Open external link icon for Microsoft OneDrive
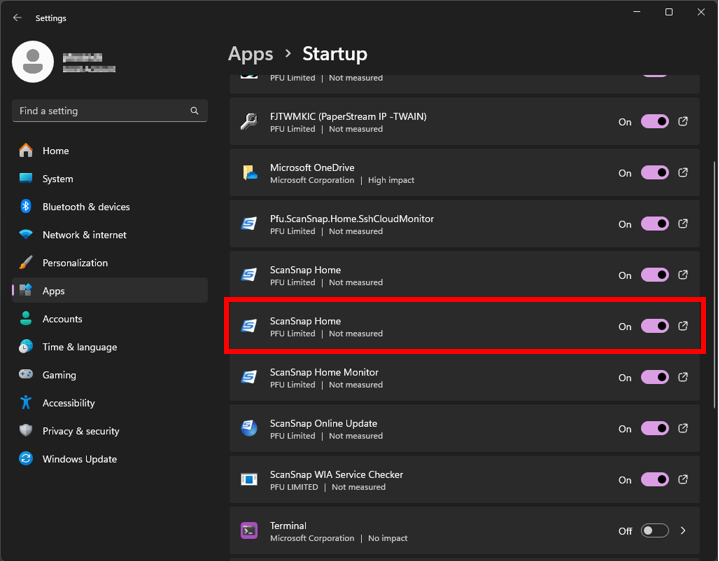This screenshot has height=561, width=719. click(x=683, y=172)
